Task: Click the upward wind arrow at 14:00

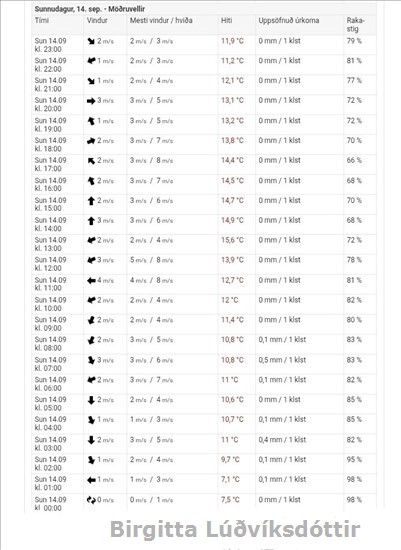Action: pos(91,221)
